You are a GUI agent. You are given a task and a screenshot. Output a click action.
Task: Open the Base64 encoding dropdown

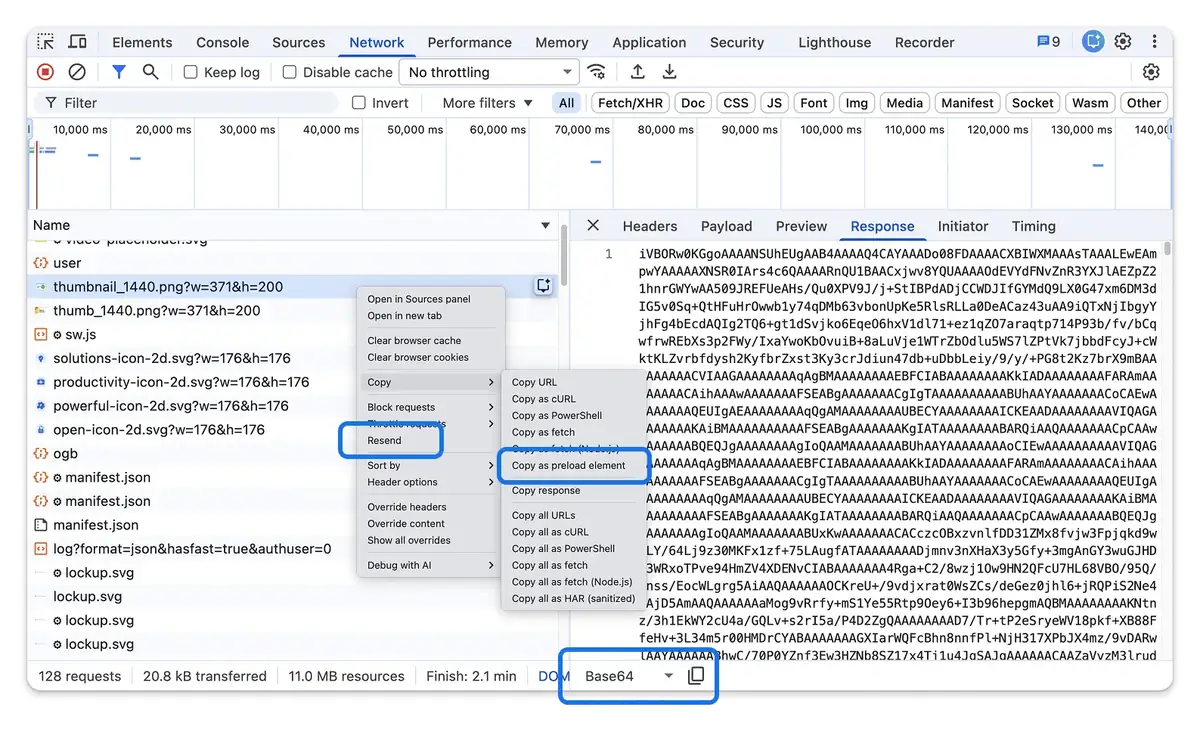click(x=627, y=676)
